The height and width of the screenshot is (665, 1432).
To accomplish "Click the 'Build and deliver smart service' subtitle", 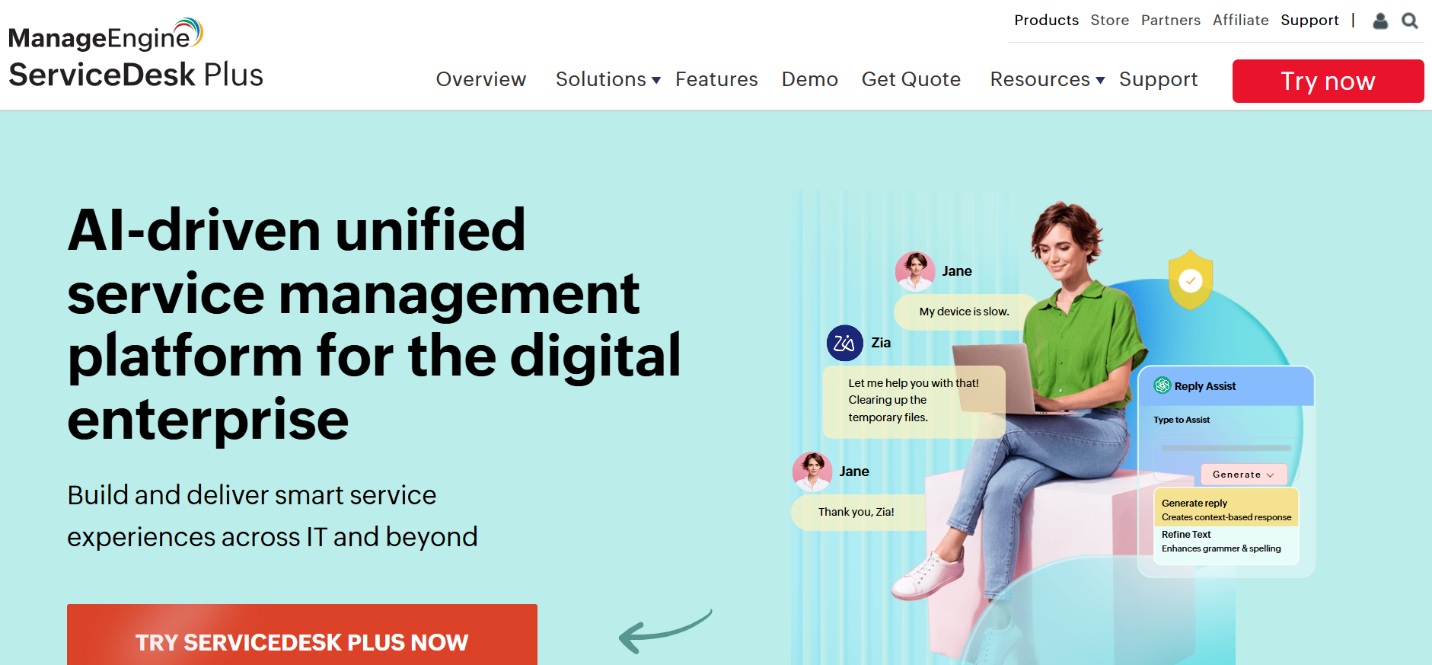I will 272,516.
